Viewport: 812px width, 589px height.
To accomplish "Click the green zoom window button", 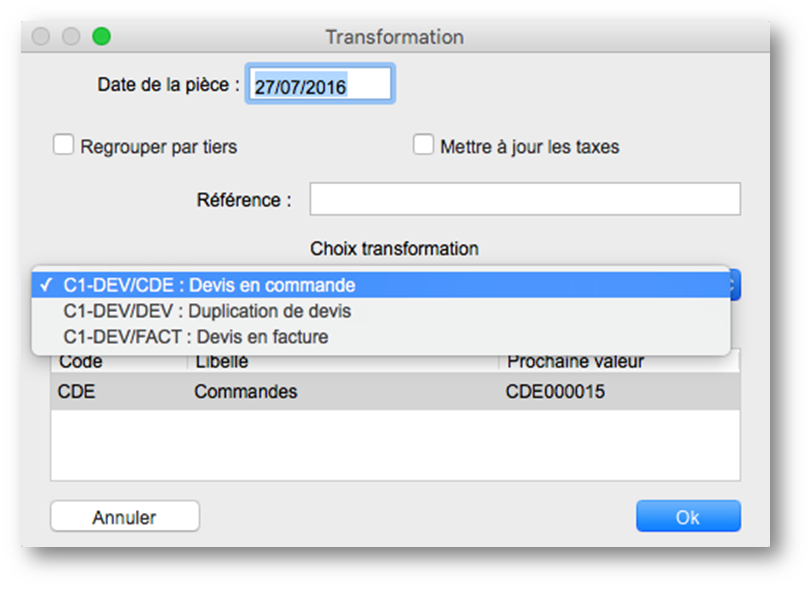I will click(x=101, y=36).
